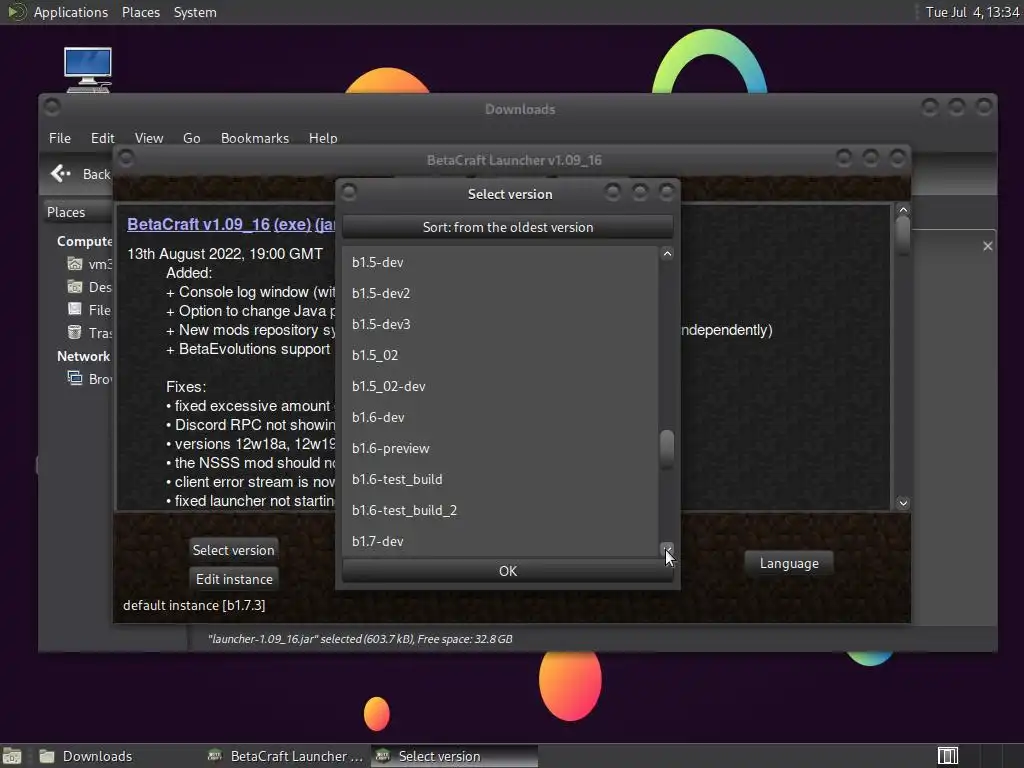Open the Language button in launcher

pyautogui.click(x=789, y=564)
